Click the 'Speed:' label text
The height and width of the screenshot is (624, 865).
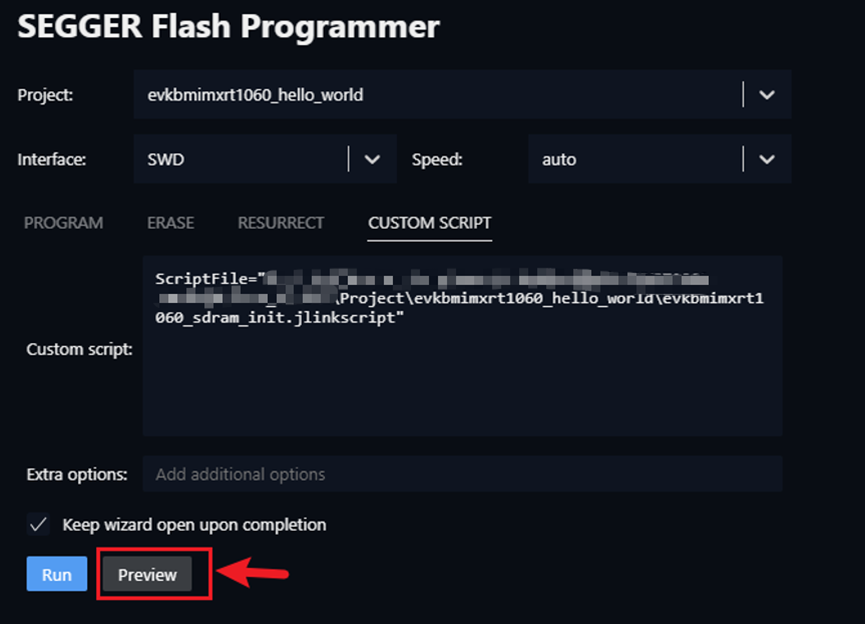[437, 159]
